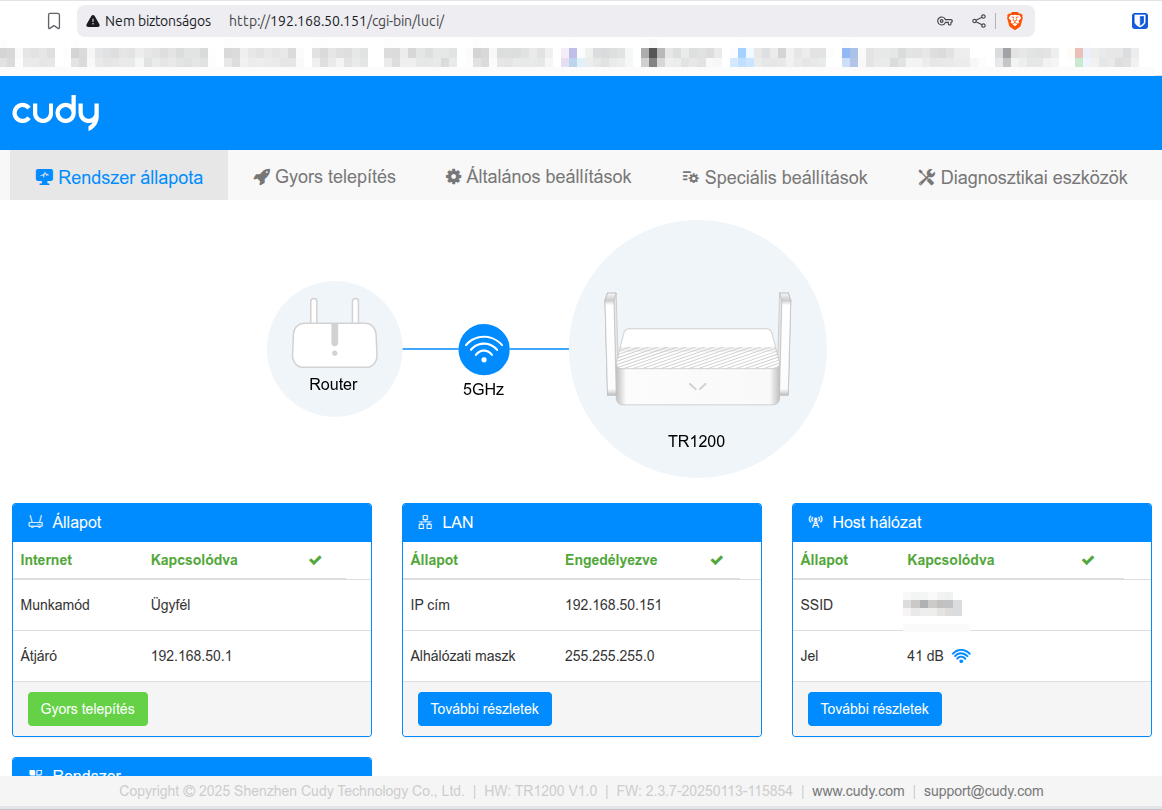
Task: Switch to Általános beállítások tab
Action: 538,177
